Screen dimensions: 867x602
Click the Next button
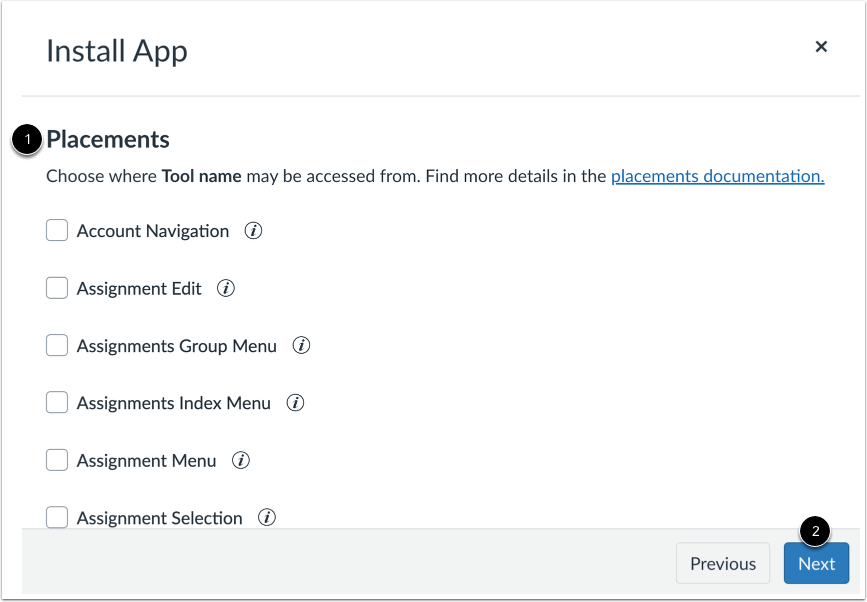pos(816,564)
